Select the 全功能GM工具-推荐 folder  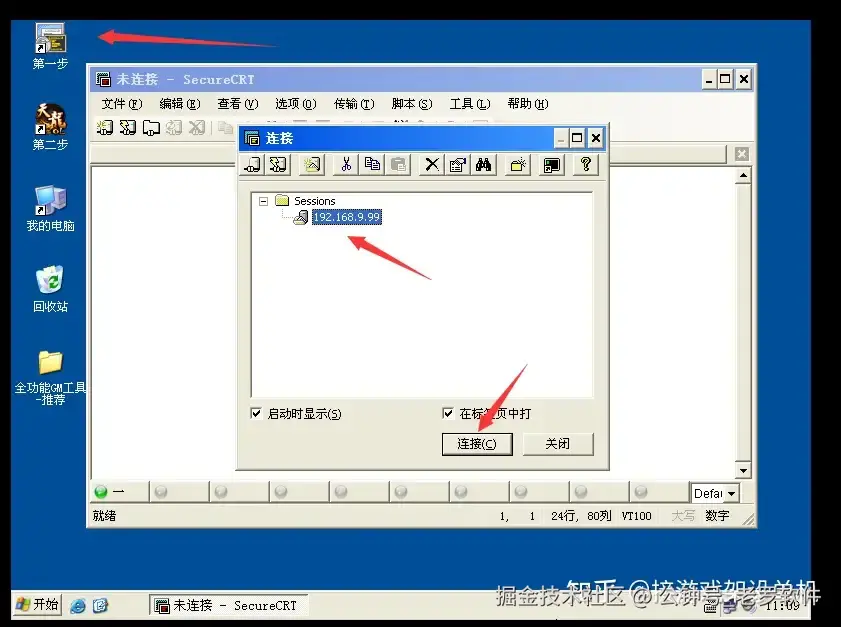pyautogui.click(x=50, y=378)
